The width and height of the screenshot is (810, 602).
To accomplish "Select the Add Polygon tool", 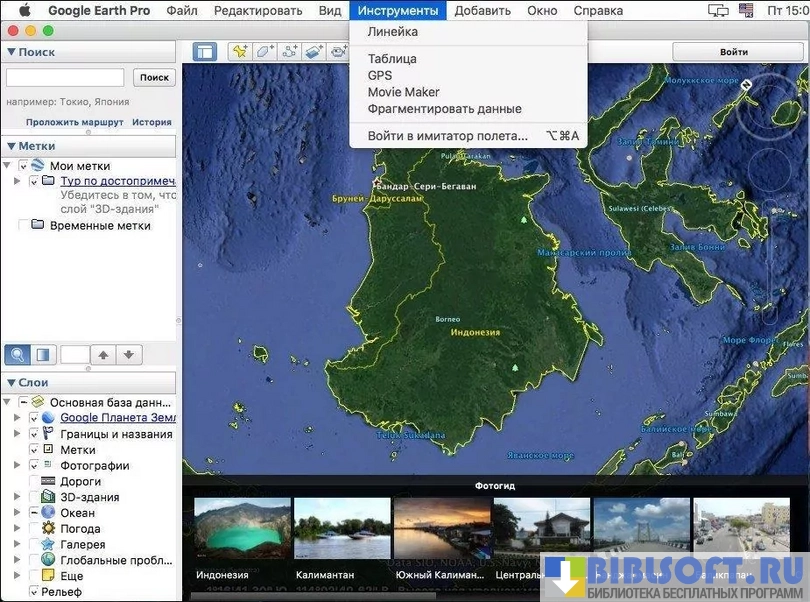I will 264,52.
